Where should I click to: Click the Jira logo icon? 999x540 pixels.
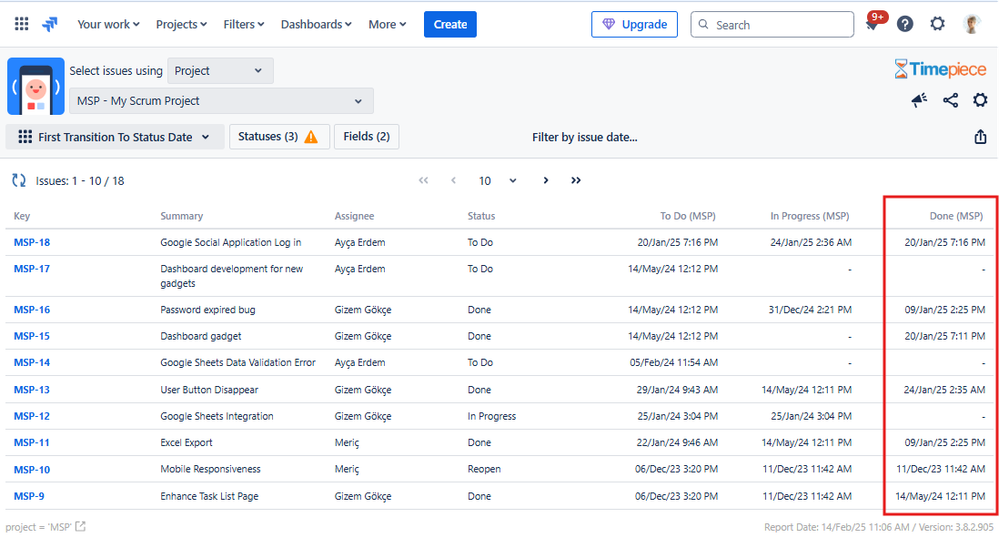(x=50, y=24)
